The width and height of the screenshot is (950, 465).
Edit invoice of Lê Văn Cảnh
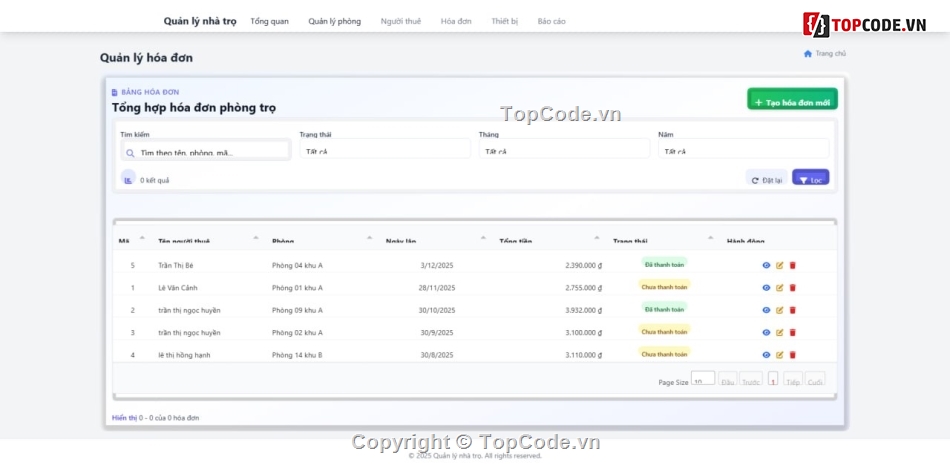780,287
